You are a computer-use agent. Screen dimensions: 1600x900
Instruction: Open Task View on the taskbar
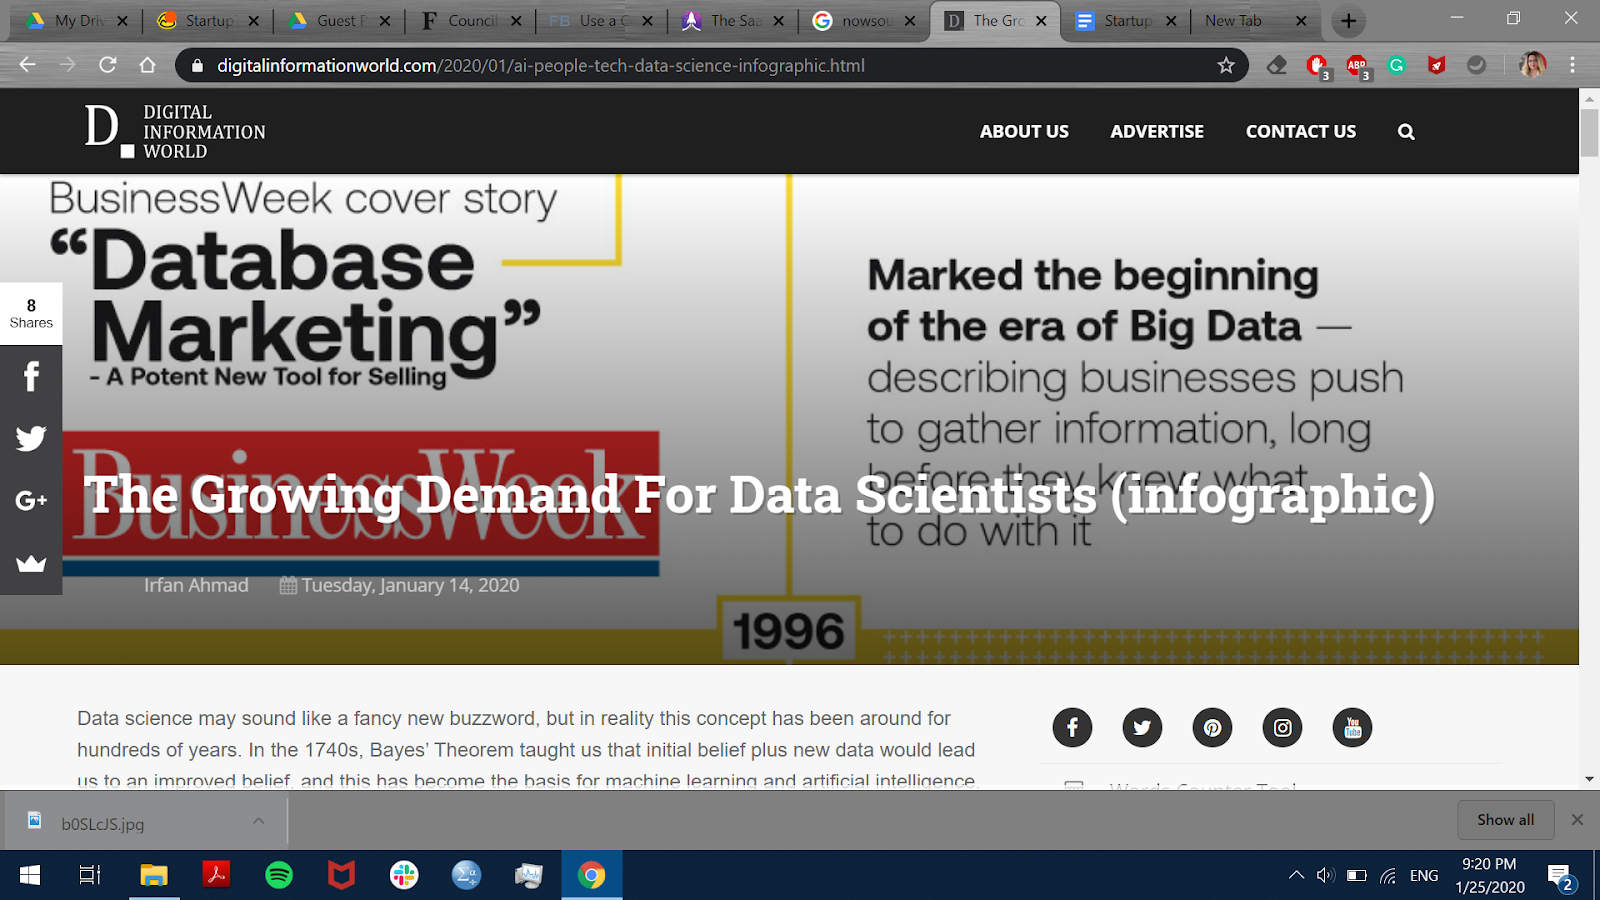[90, 875]
